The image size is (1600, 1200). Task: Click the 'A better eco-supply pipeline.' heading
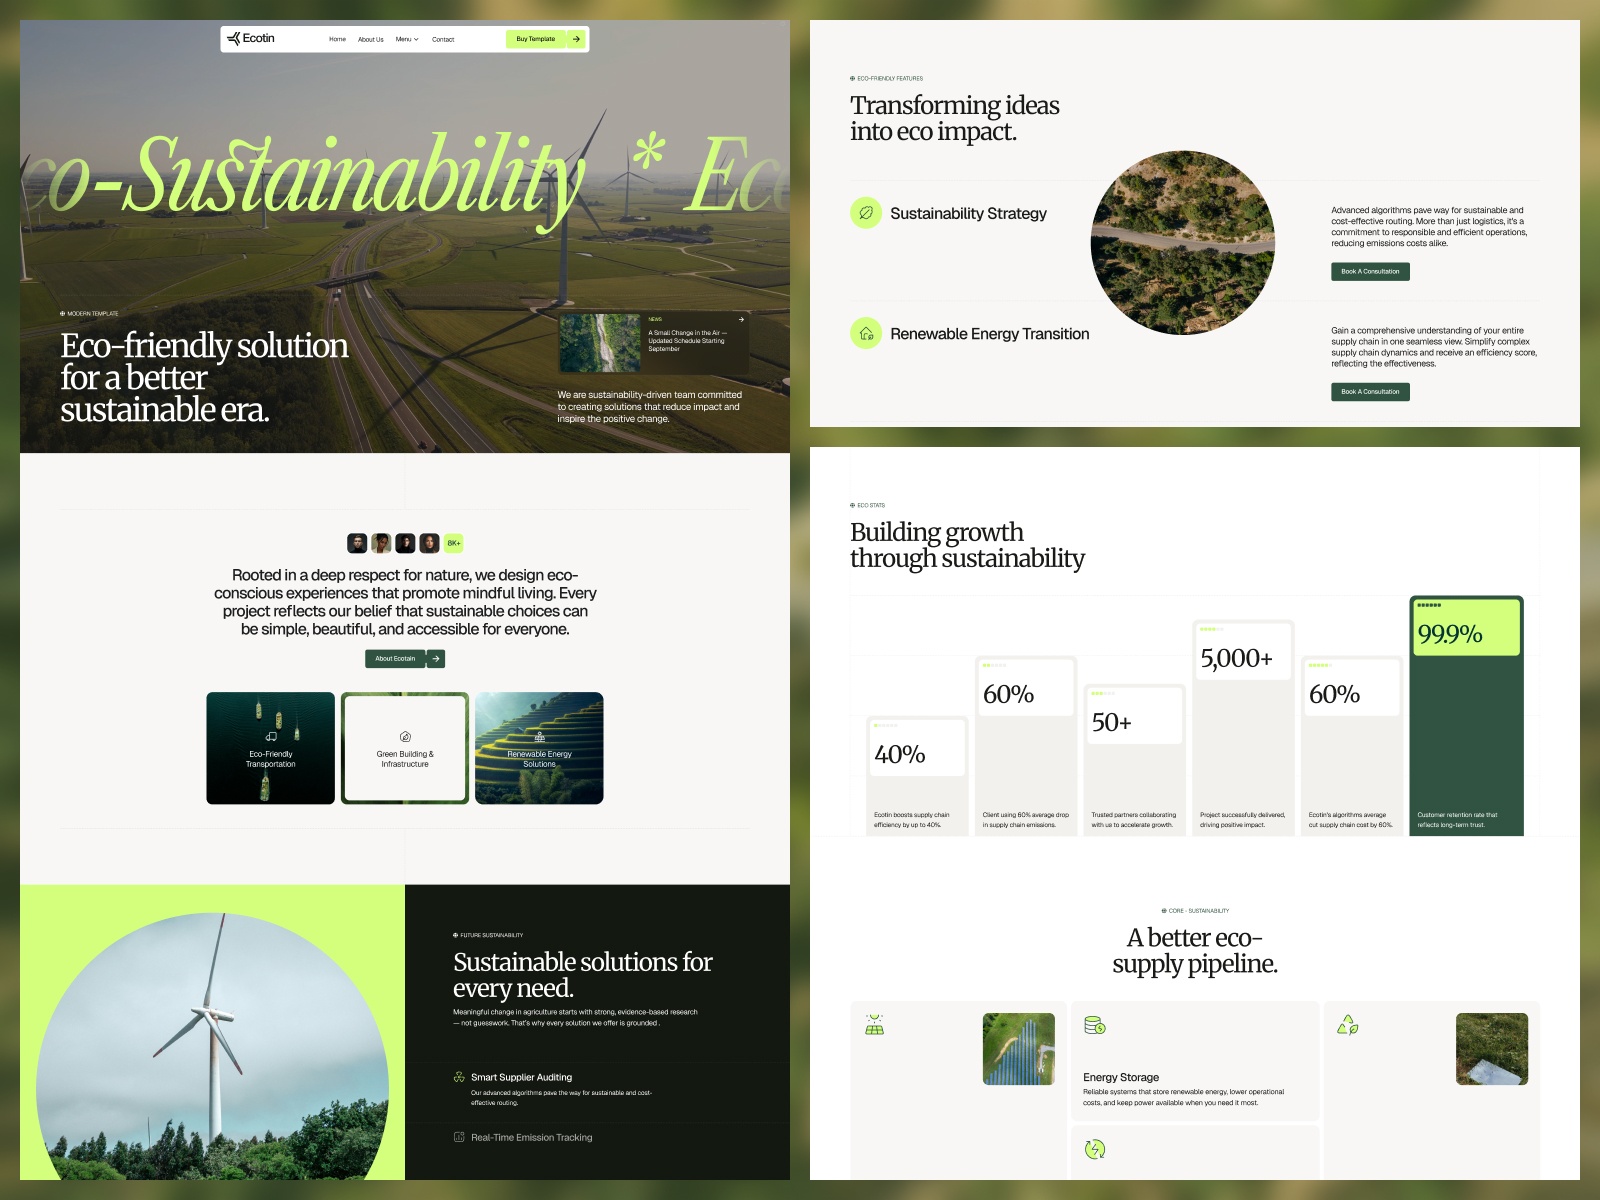[x=1195, y=950]
